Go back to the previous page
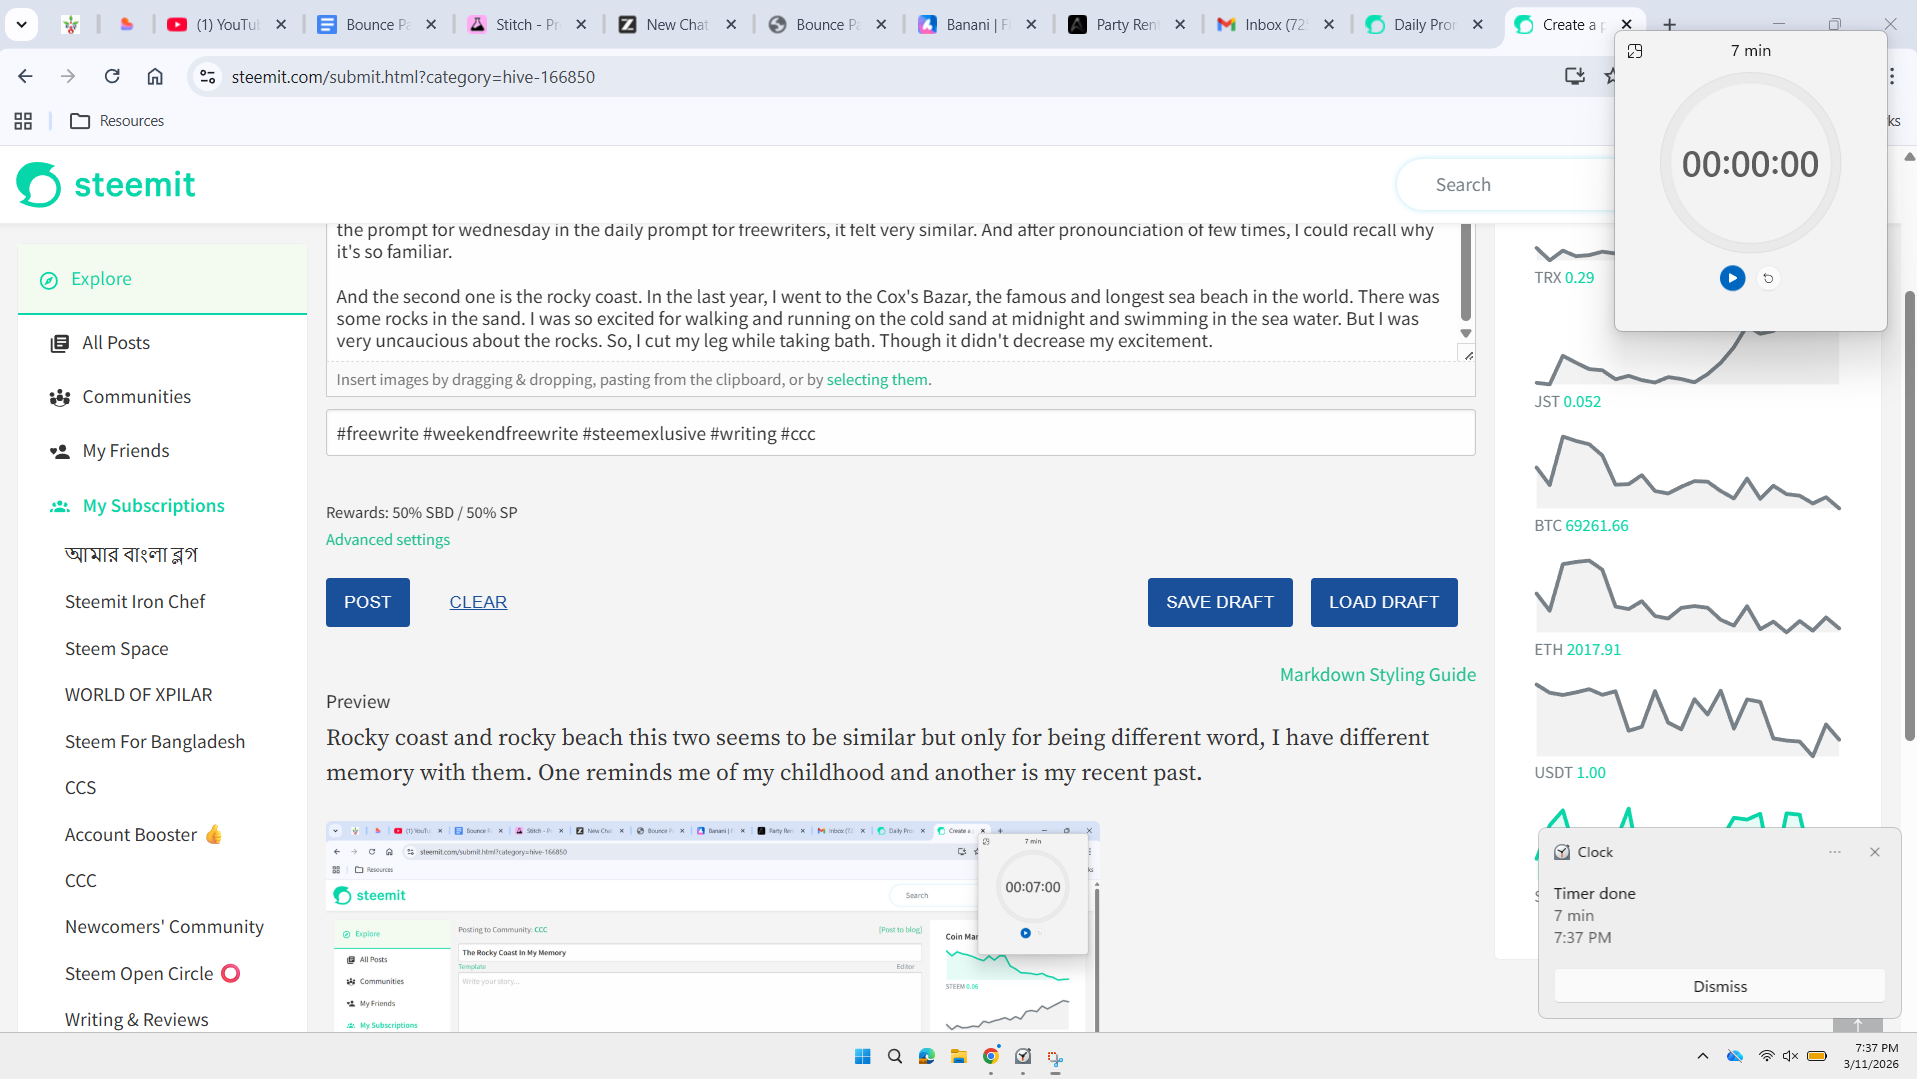This screenshot has height=1079, width=1917. [x=25, y=76]
